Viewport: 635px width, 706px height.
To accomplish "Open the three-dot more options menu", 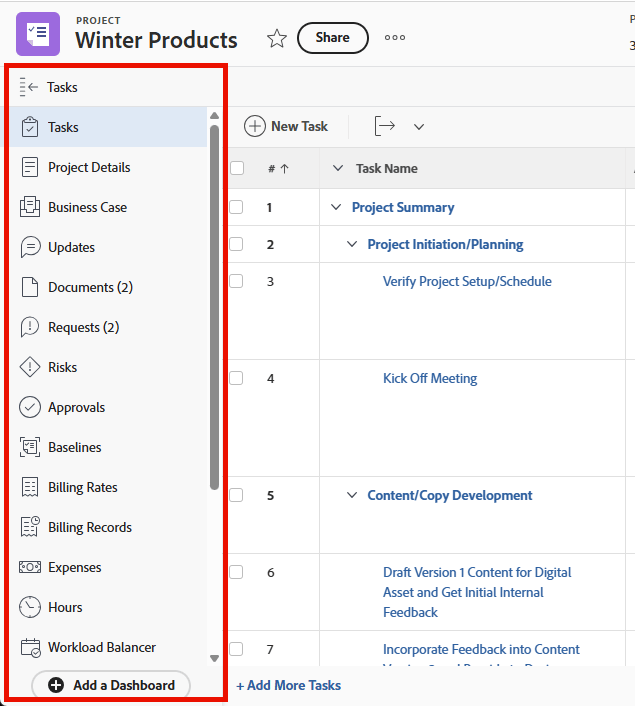I will 395,38.
